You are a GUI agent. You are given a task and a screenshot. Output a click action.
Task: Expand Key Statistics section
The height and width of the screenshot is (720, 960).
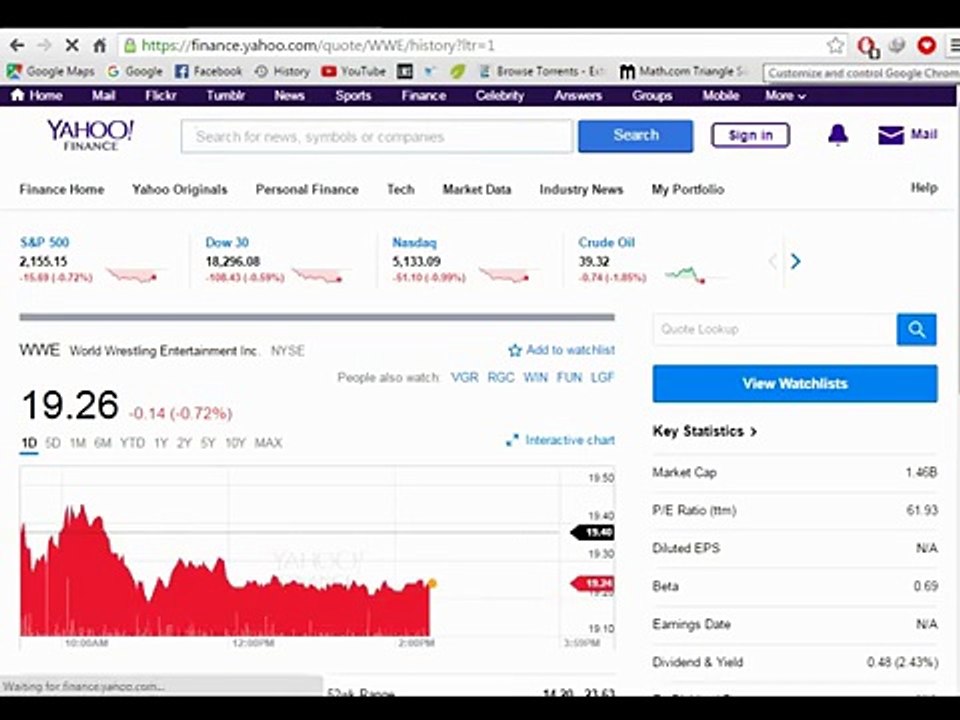click(x=705, y=431)
